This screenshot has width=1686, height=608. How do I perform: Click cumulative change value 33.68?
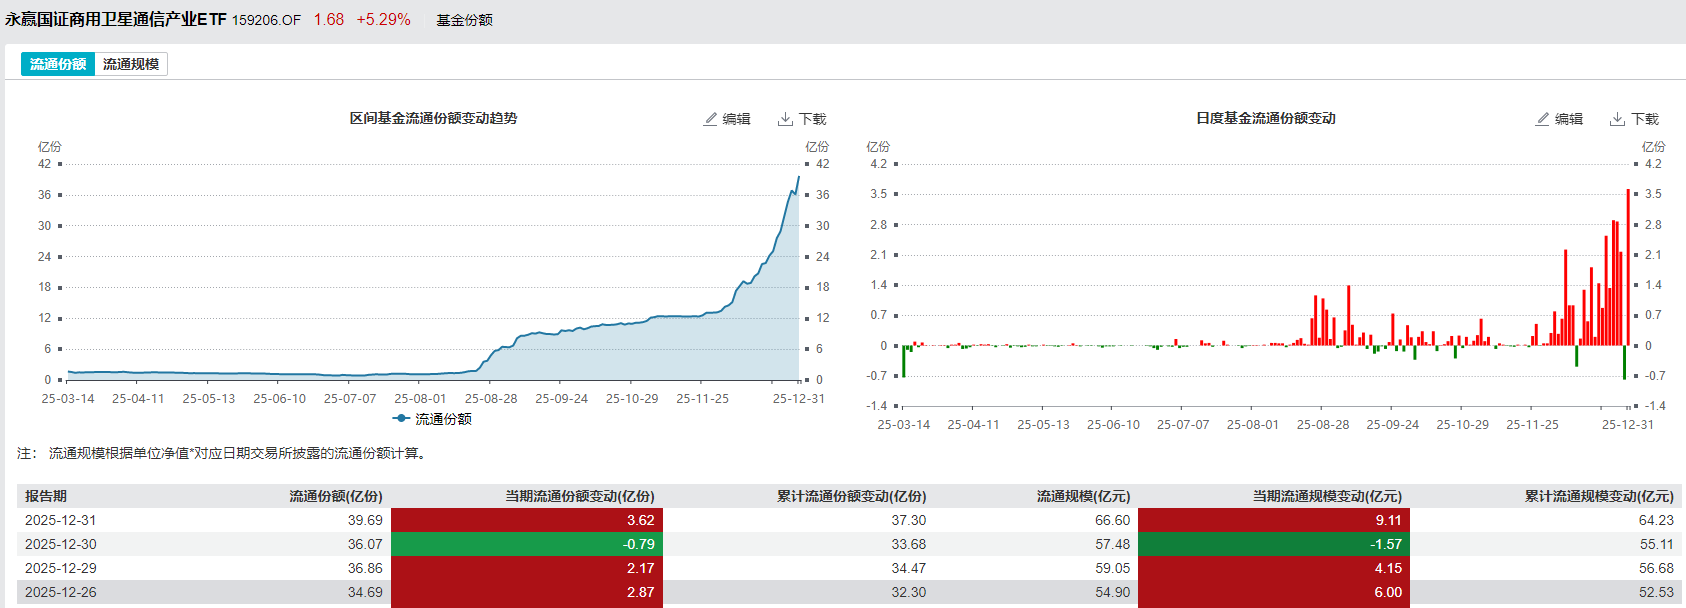tap(909, 544)
